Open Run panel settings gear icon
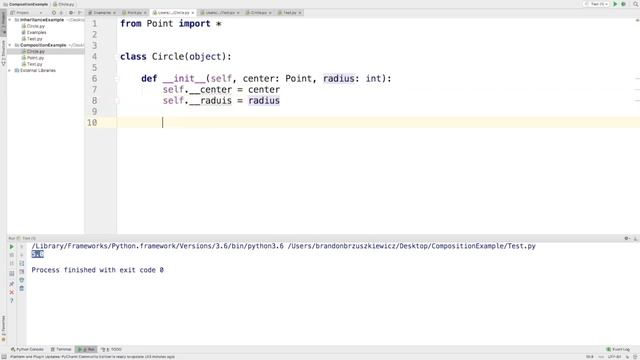The width and height of the screenshot is (640, 360). click(627, 238)
